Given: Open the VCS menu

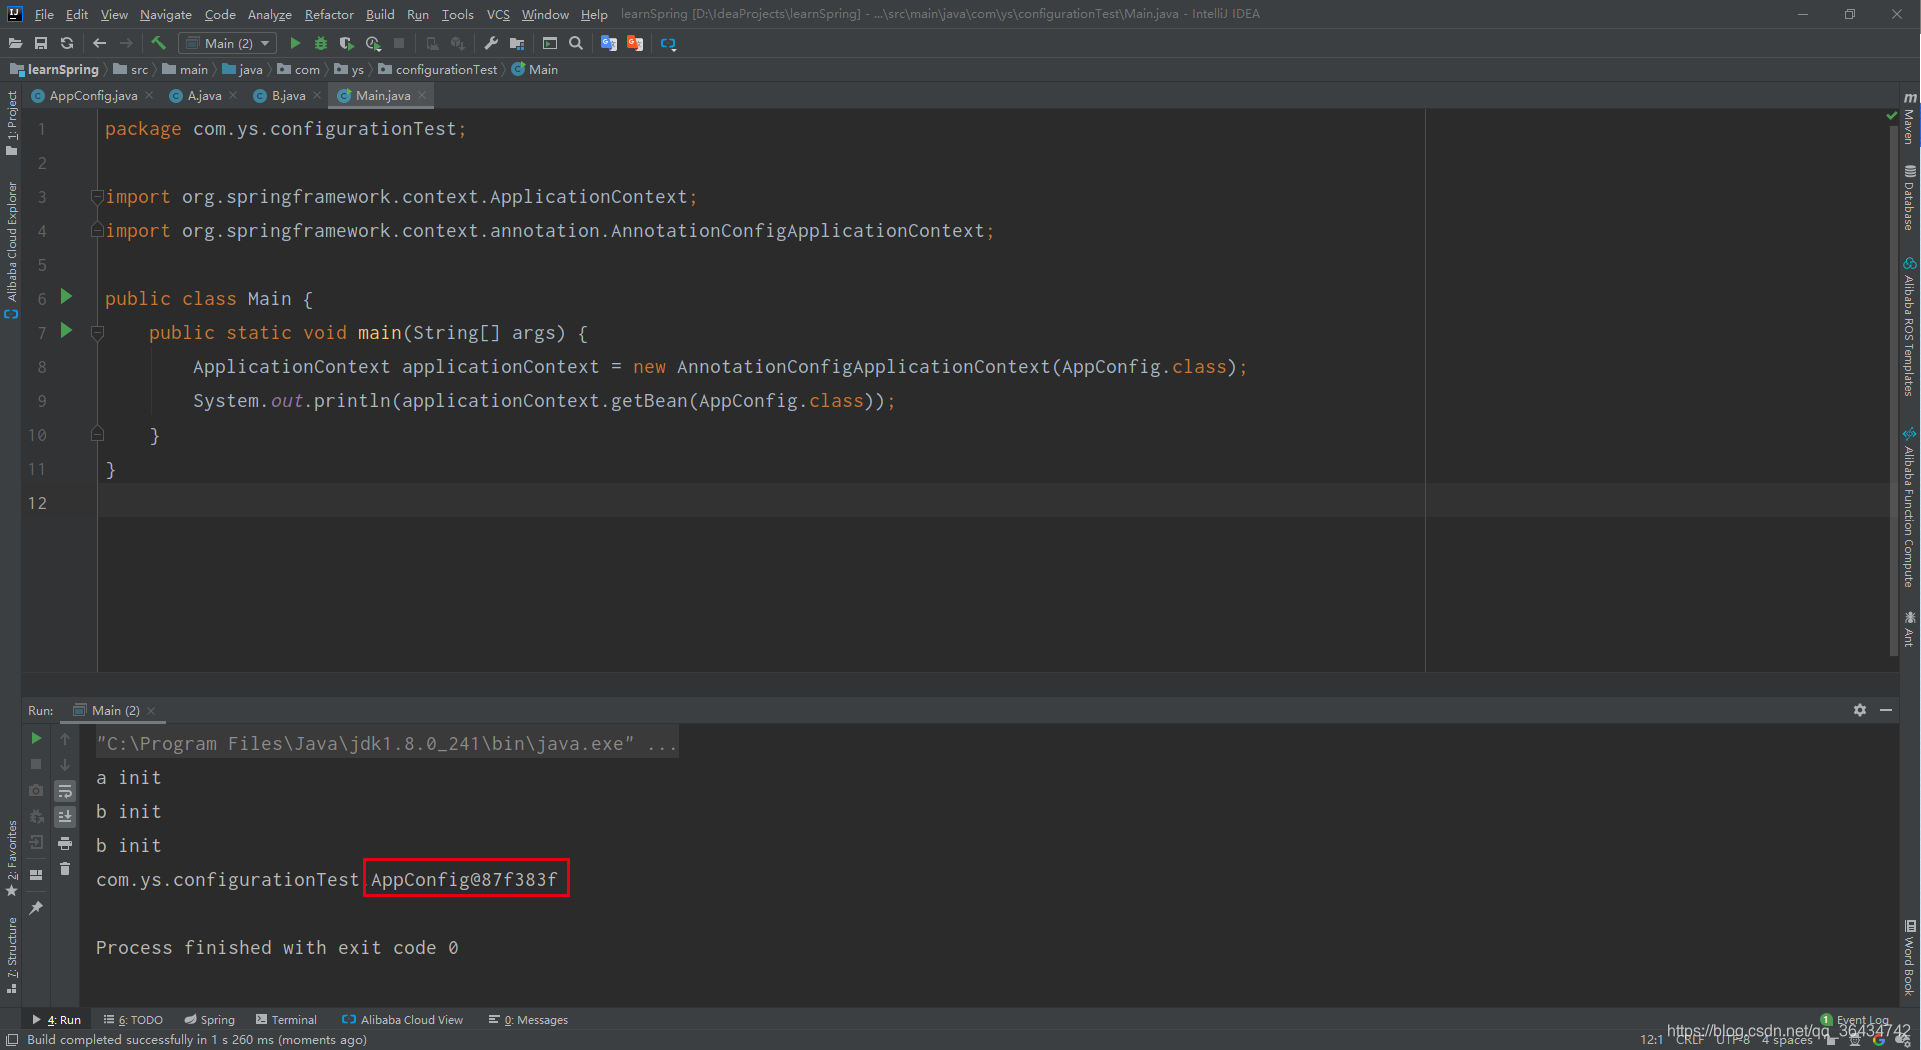Looking at the screenshot, I should pyautogui.click(x=498, y=14).
